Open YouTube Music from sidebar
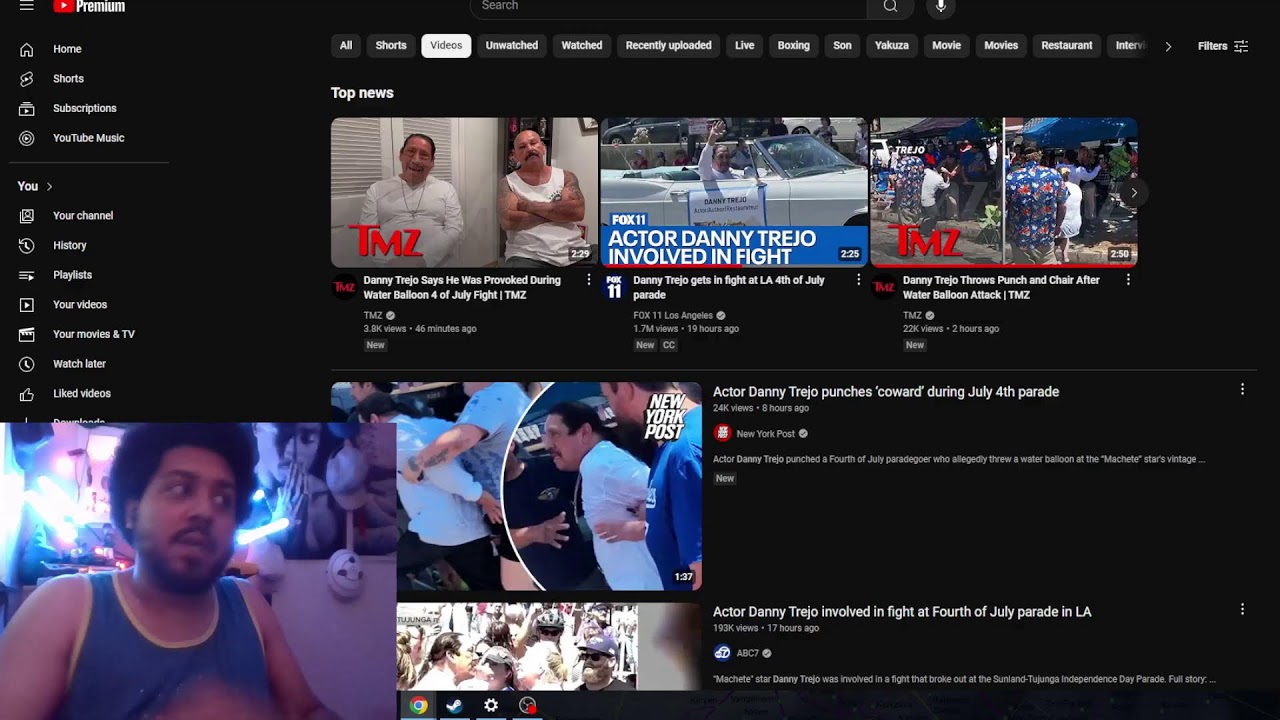1280x720 pixels. click(x=89, y=138)
